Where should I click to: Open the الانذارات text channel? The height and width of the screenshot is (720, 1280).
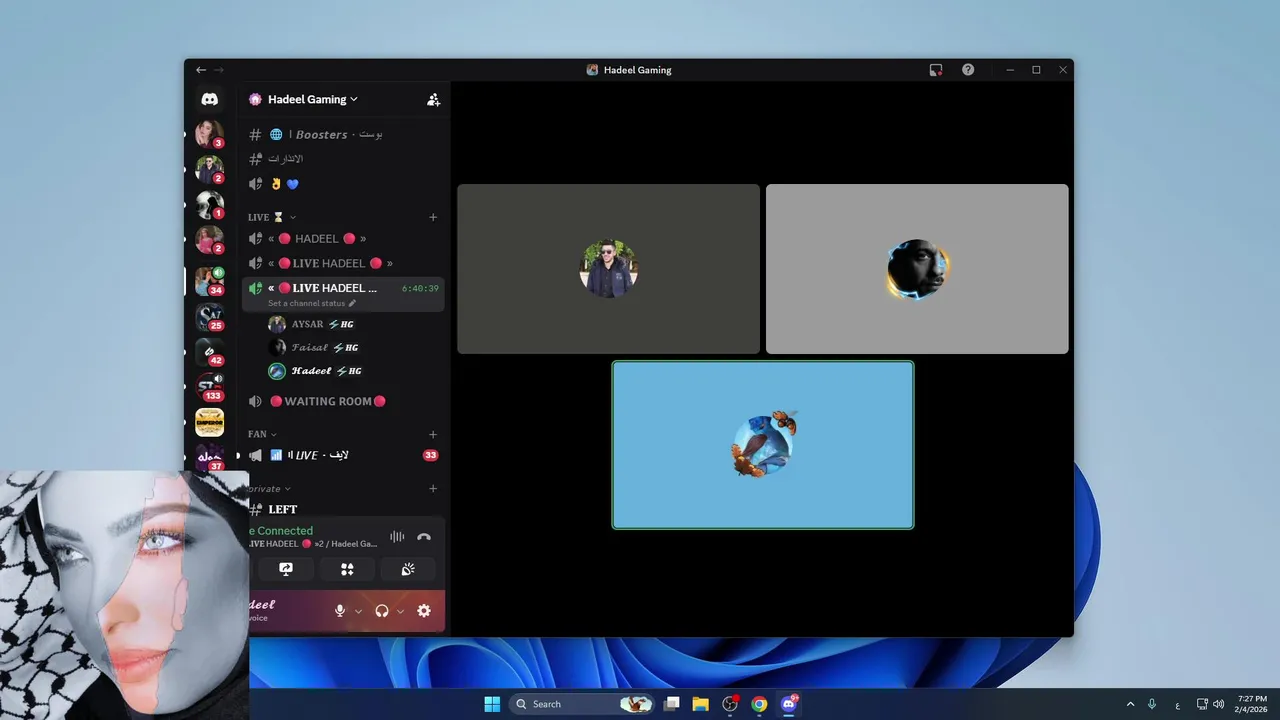tap(343, 159)
